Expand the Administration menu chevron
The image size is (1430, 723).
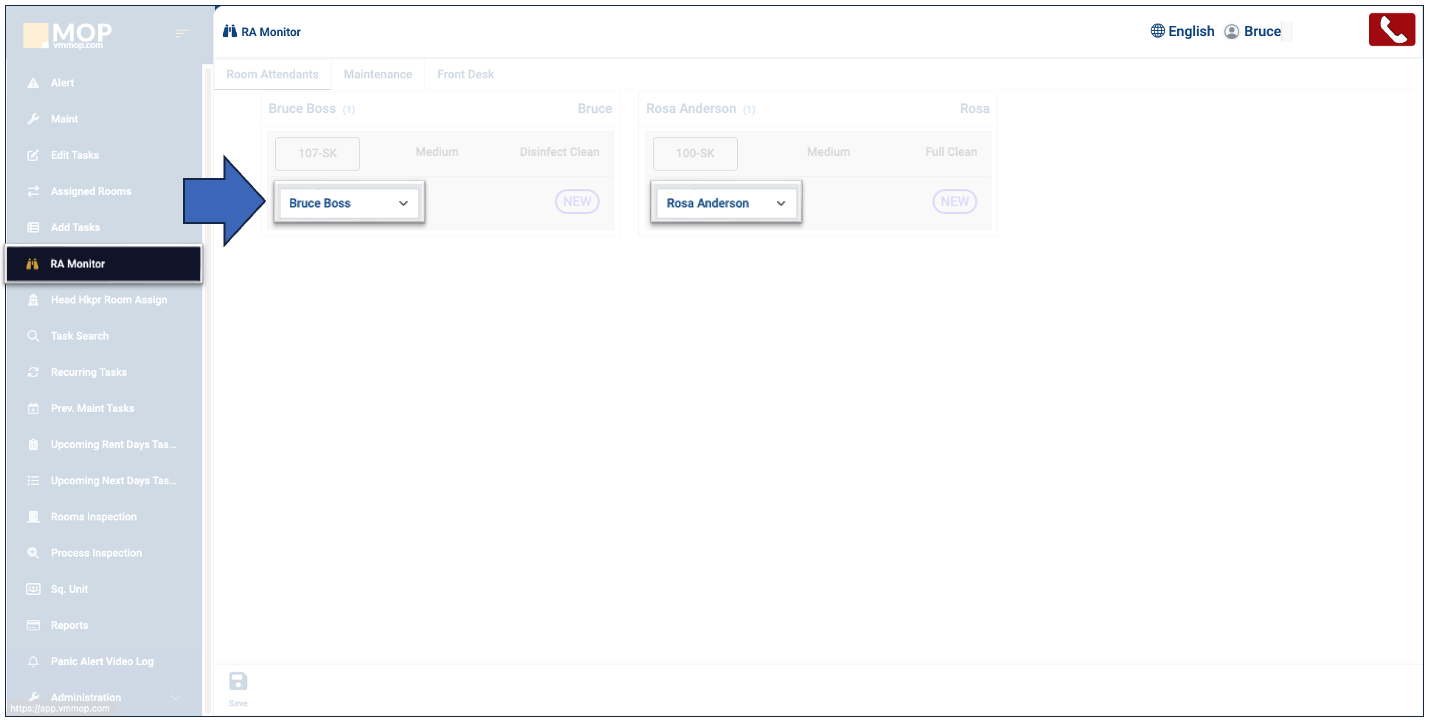177,697
